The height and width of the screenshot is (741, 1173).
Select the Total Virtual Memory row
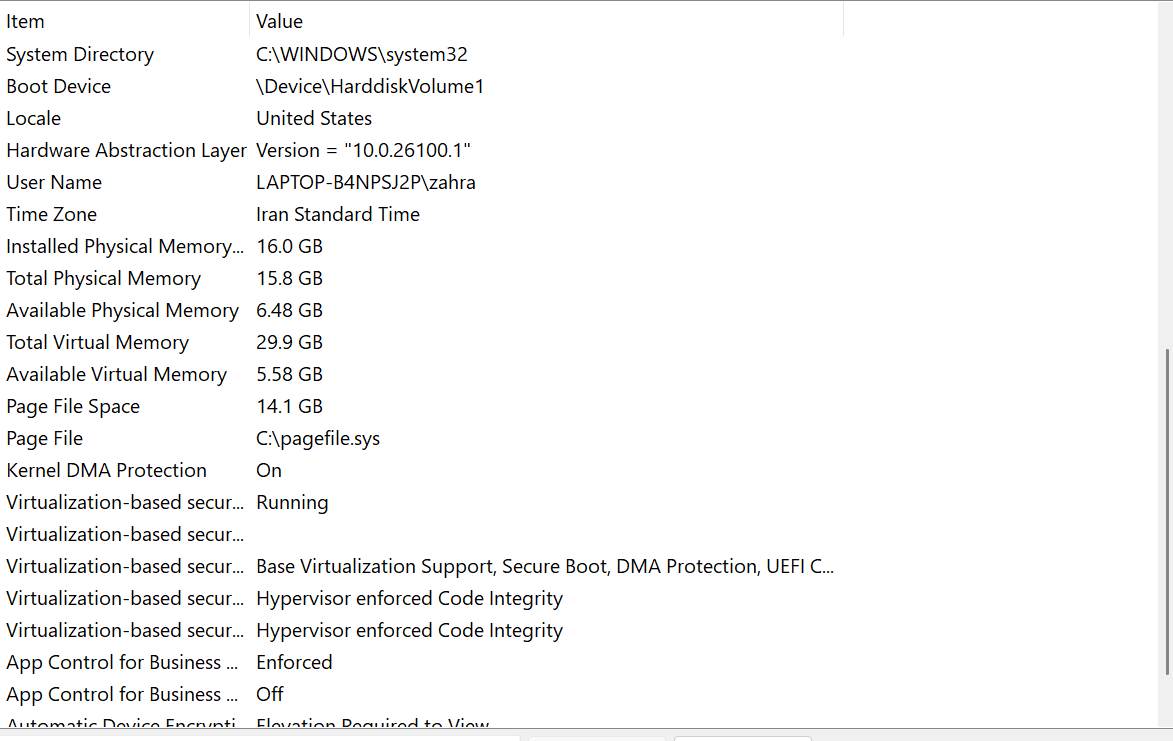(97, 342)
